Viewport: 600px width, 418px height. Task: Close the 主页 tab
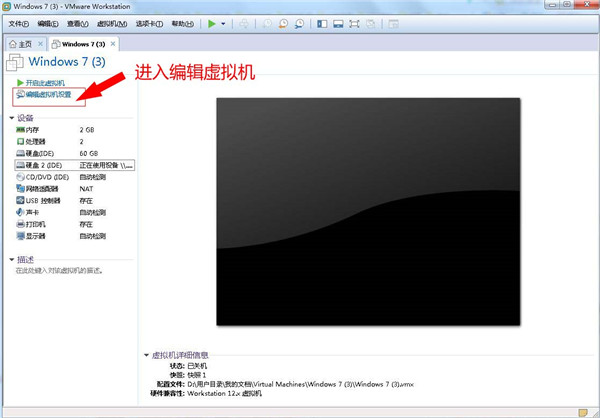40,44
